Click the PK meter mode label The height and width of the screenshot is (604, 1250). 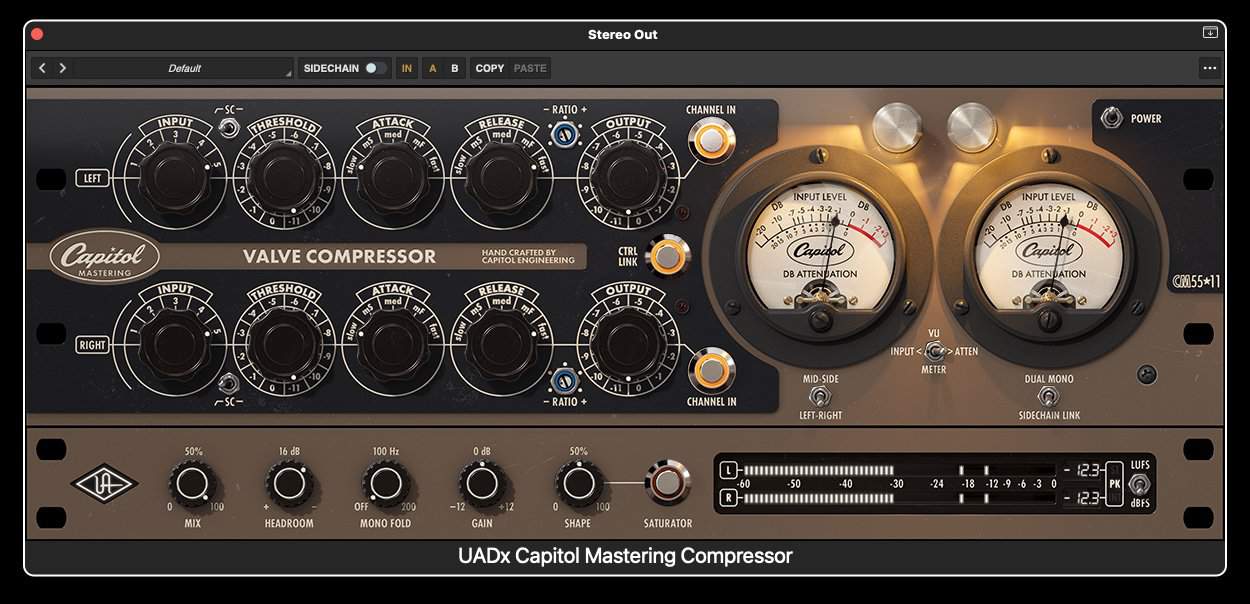coord(1115,485)
